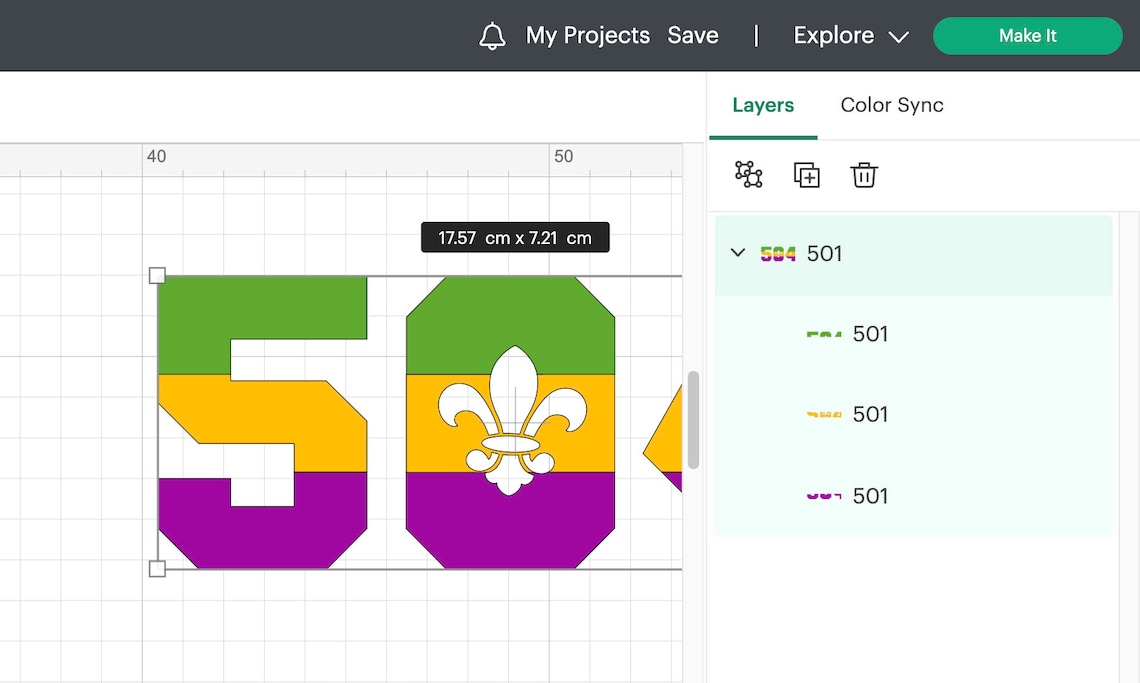Click the top-left selection handle of the graphic

click(157, 275)
